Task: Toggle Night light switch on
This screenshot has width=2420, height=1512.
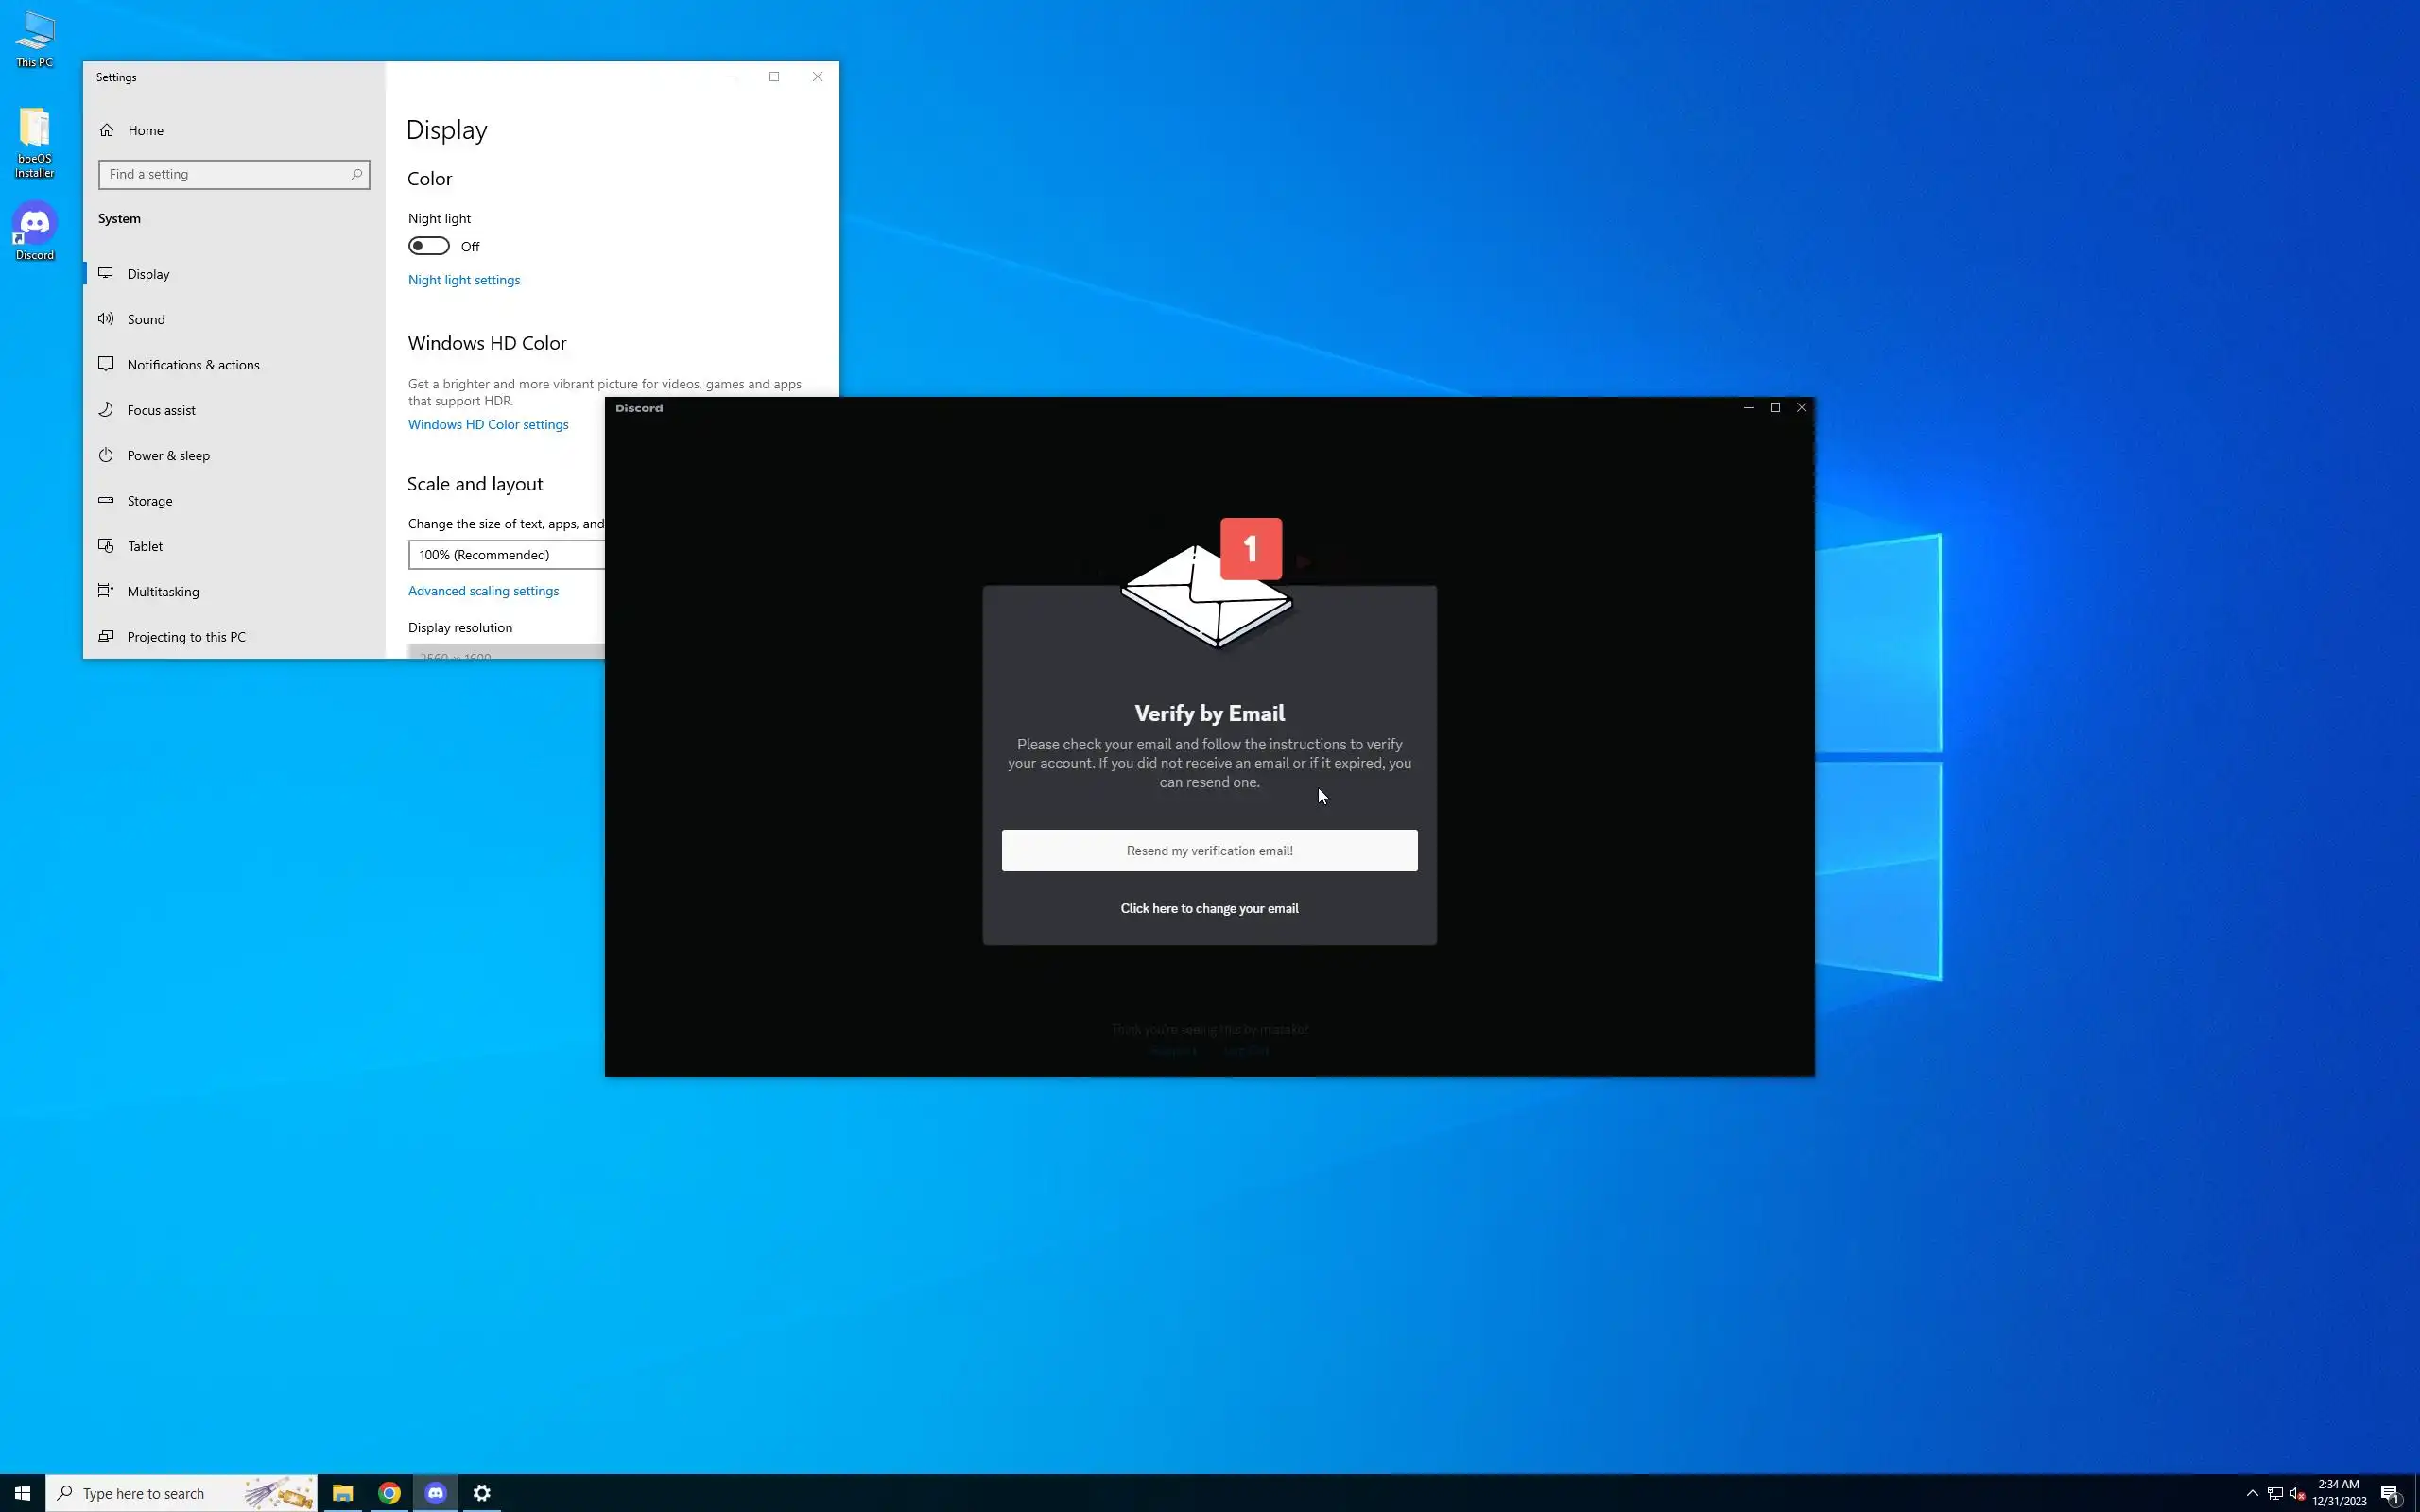Action: coord(428,246)
